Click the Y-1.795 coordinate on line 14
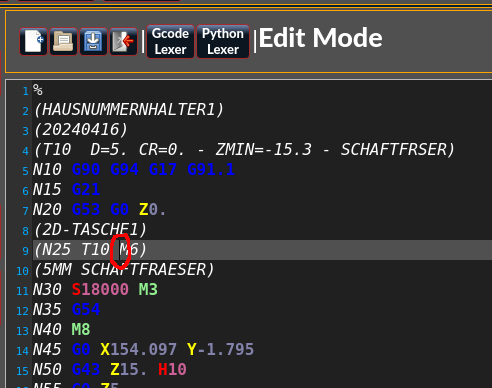The width and height of the screenshot is (492, 388). [220, 350]
